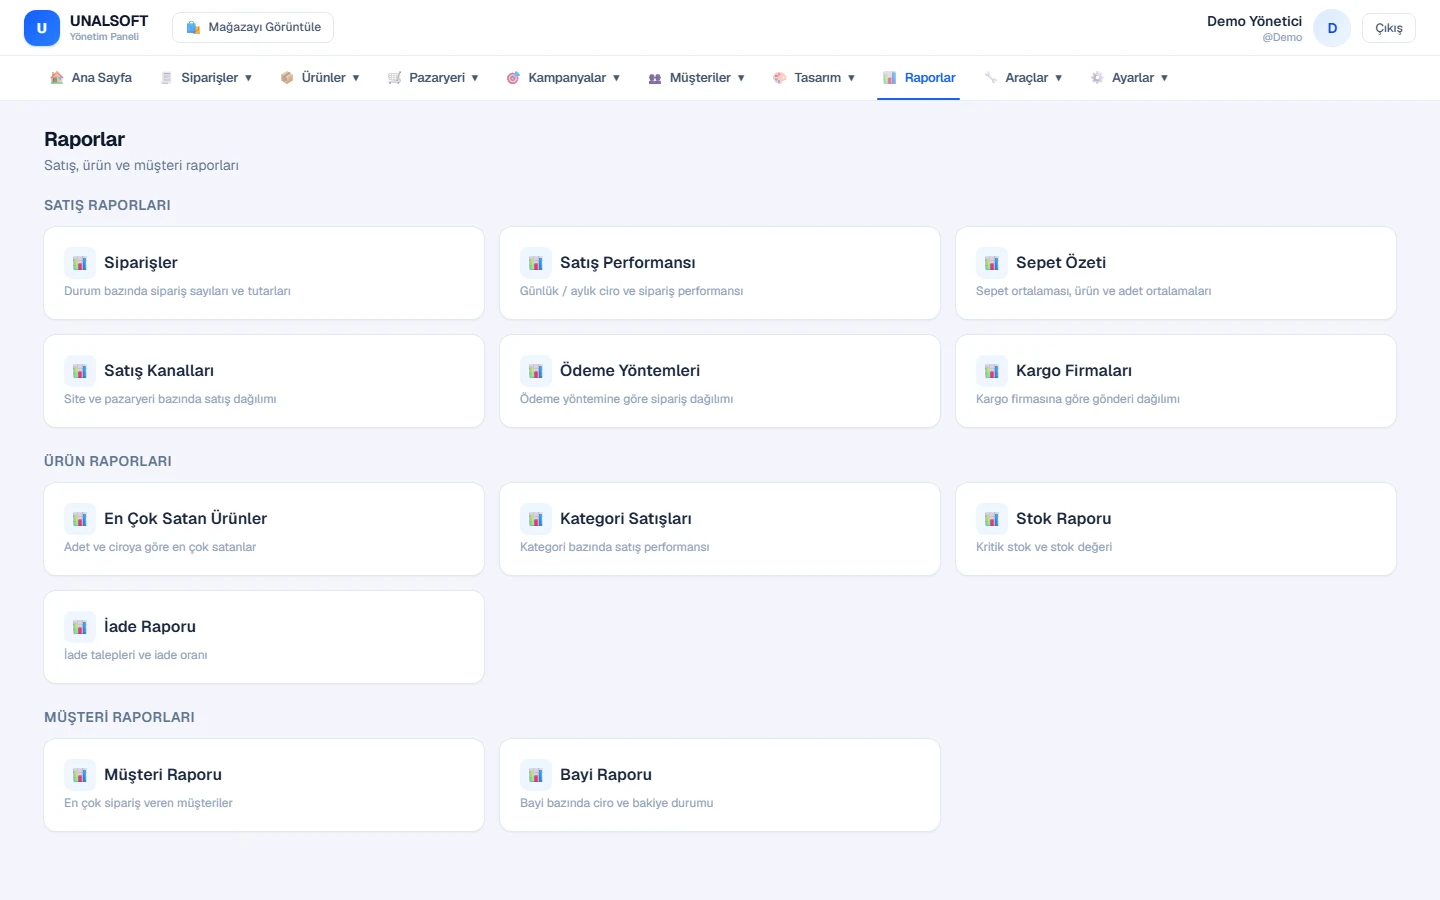Click 'Ödeme yöntemine göre sipariş dağılımı' description
Viewport: 1440px width, 900px height.
[x=626, y=399]
